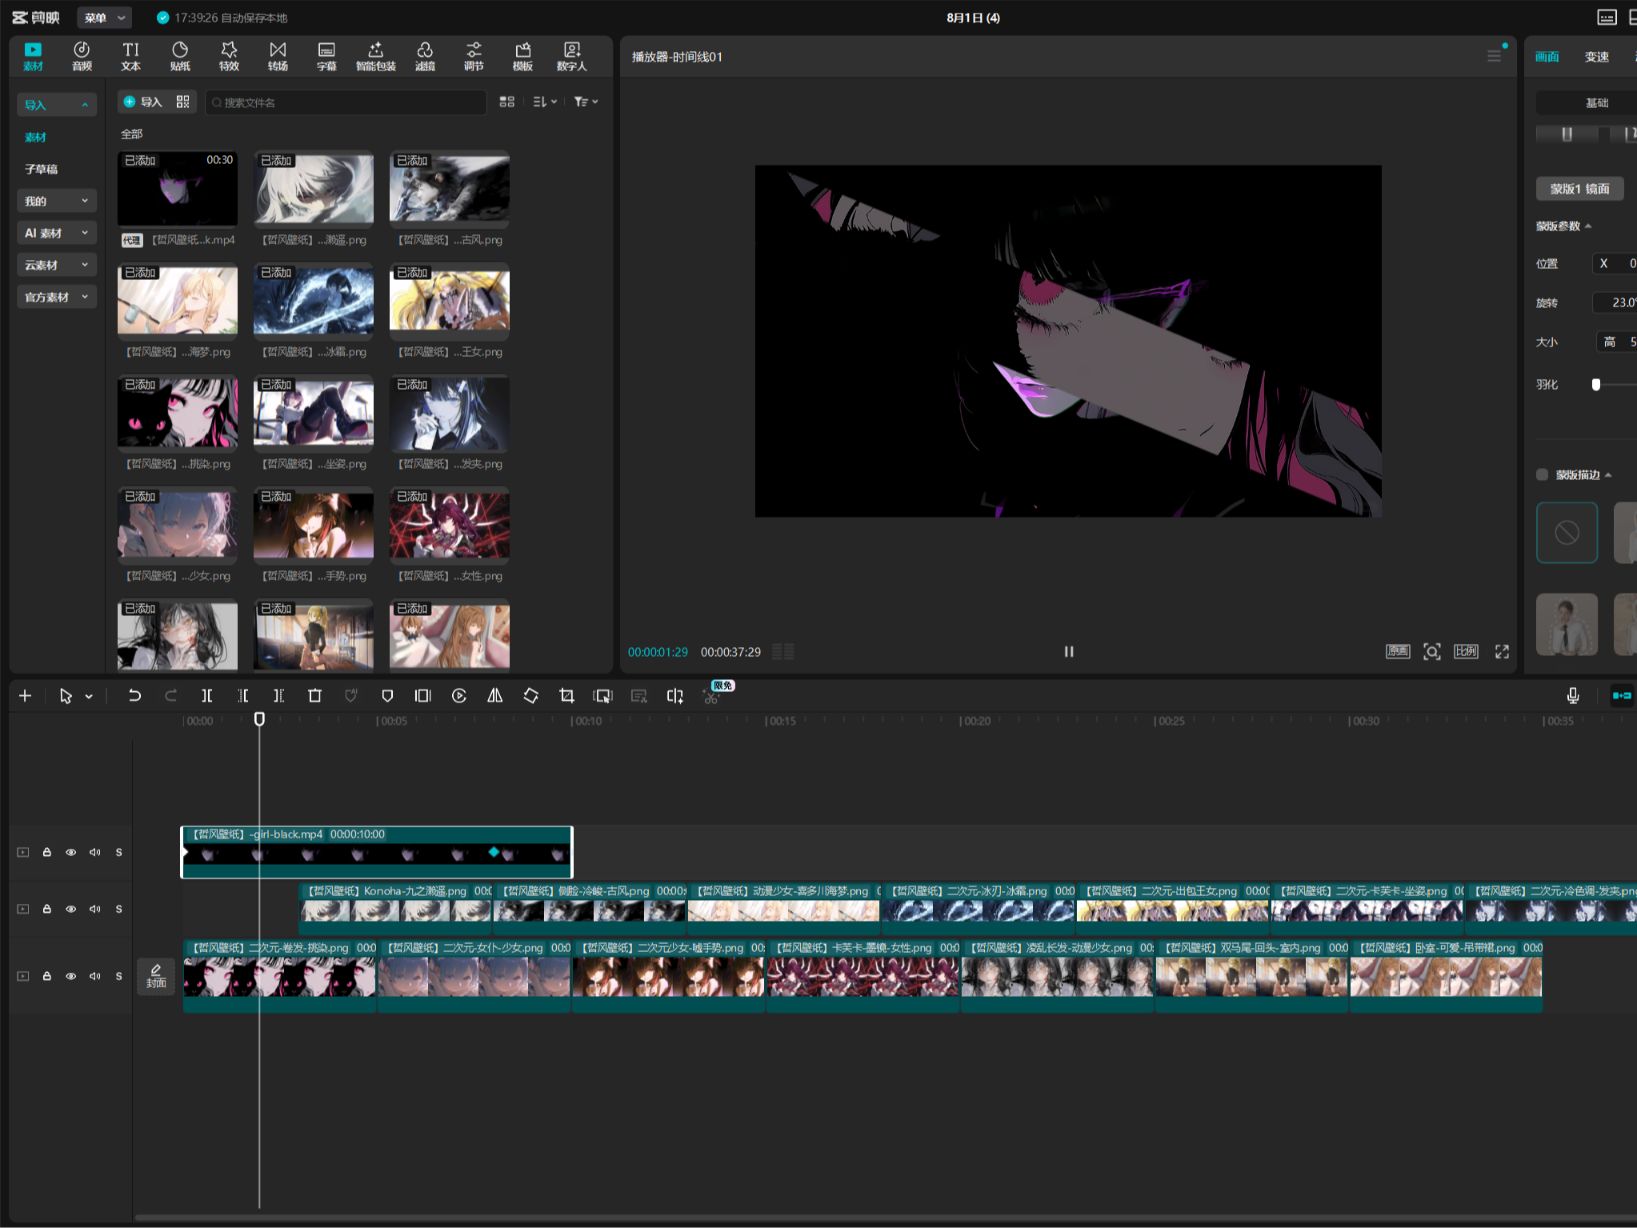
Task: Enable the 蒙版描边 mask stroke checkbox
Action: (1542, 475)
